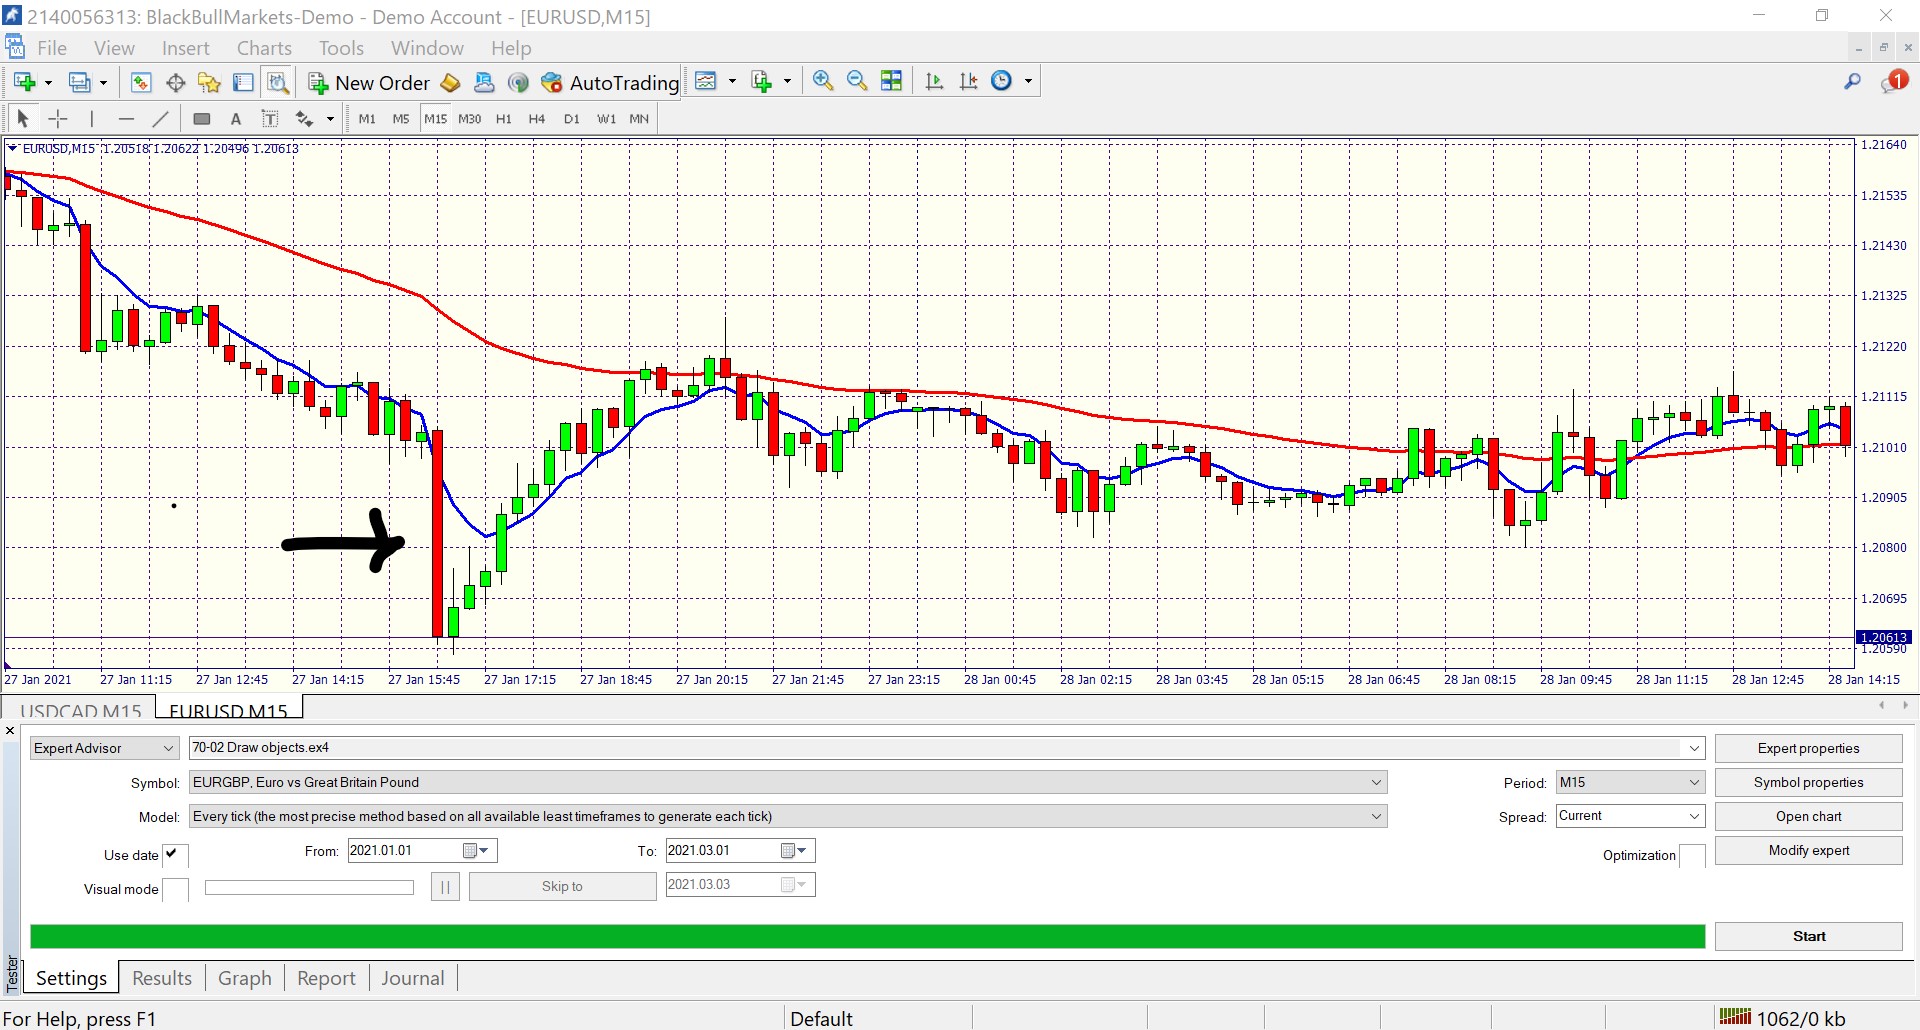This screenshot has height=1030, width=1920.
Task: Uncheck the Use date checkbox
Action: (172, 854)
